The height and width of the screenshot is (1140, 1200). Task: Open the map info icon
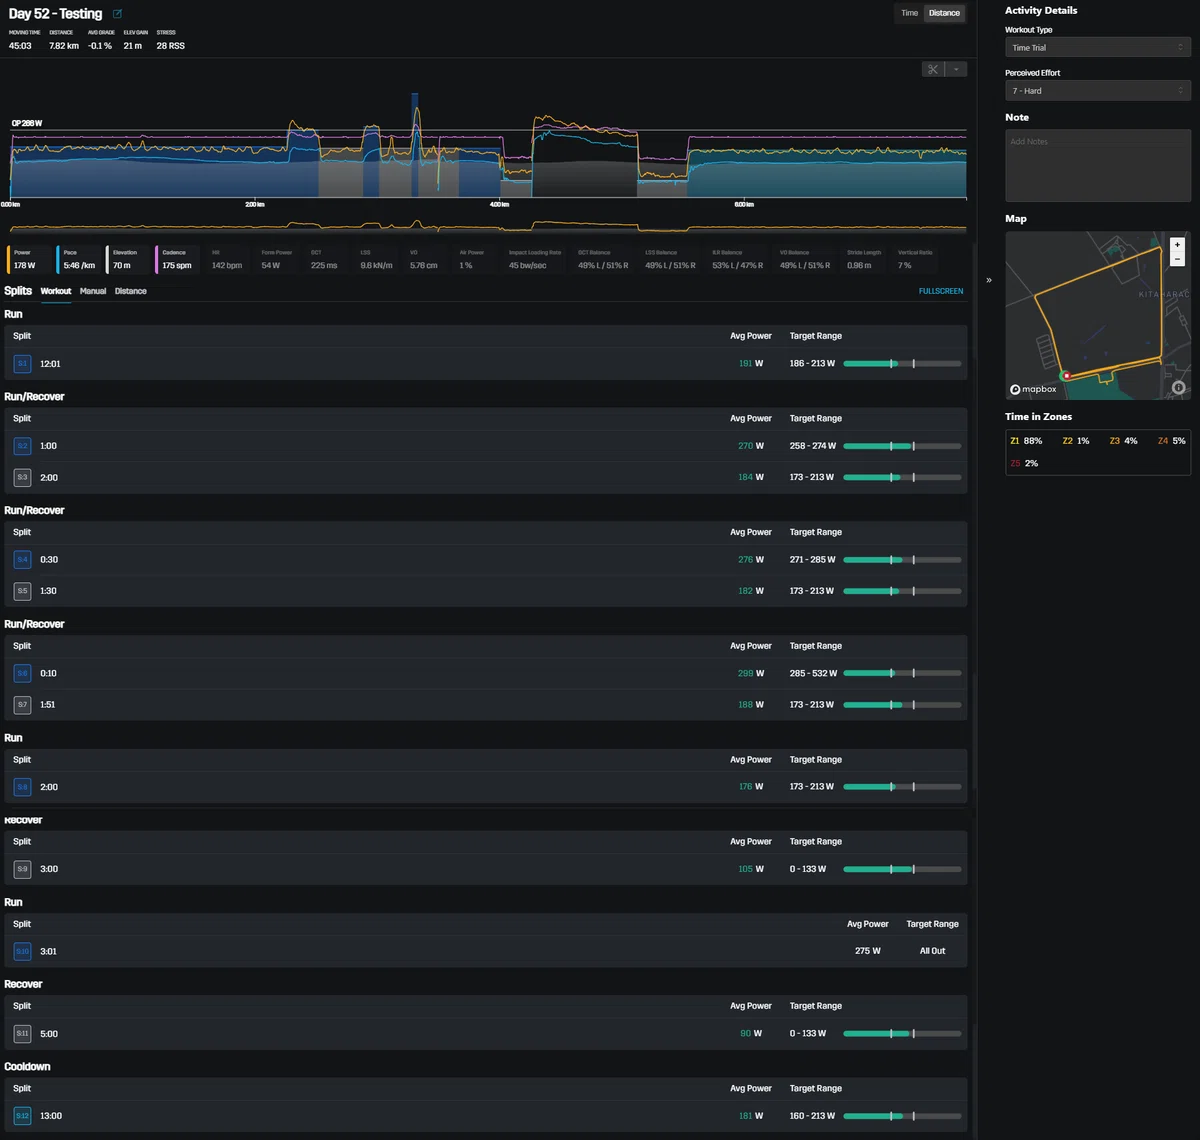1178,388
